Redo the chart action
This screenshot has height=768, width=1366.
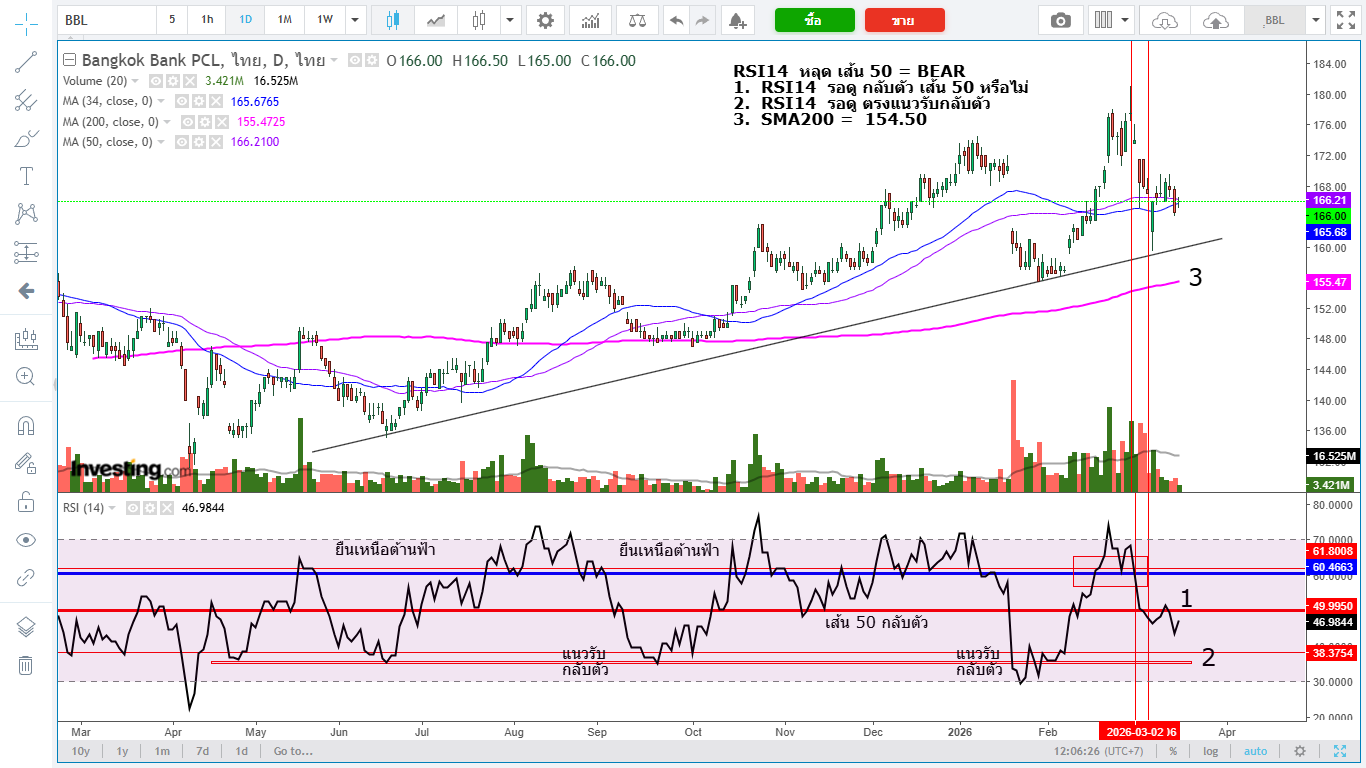point(702,19)
